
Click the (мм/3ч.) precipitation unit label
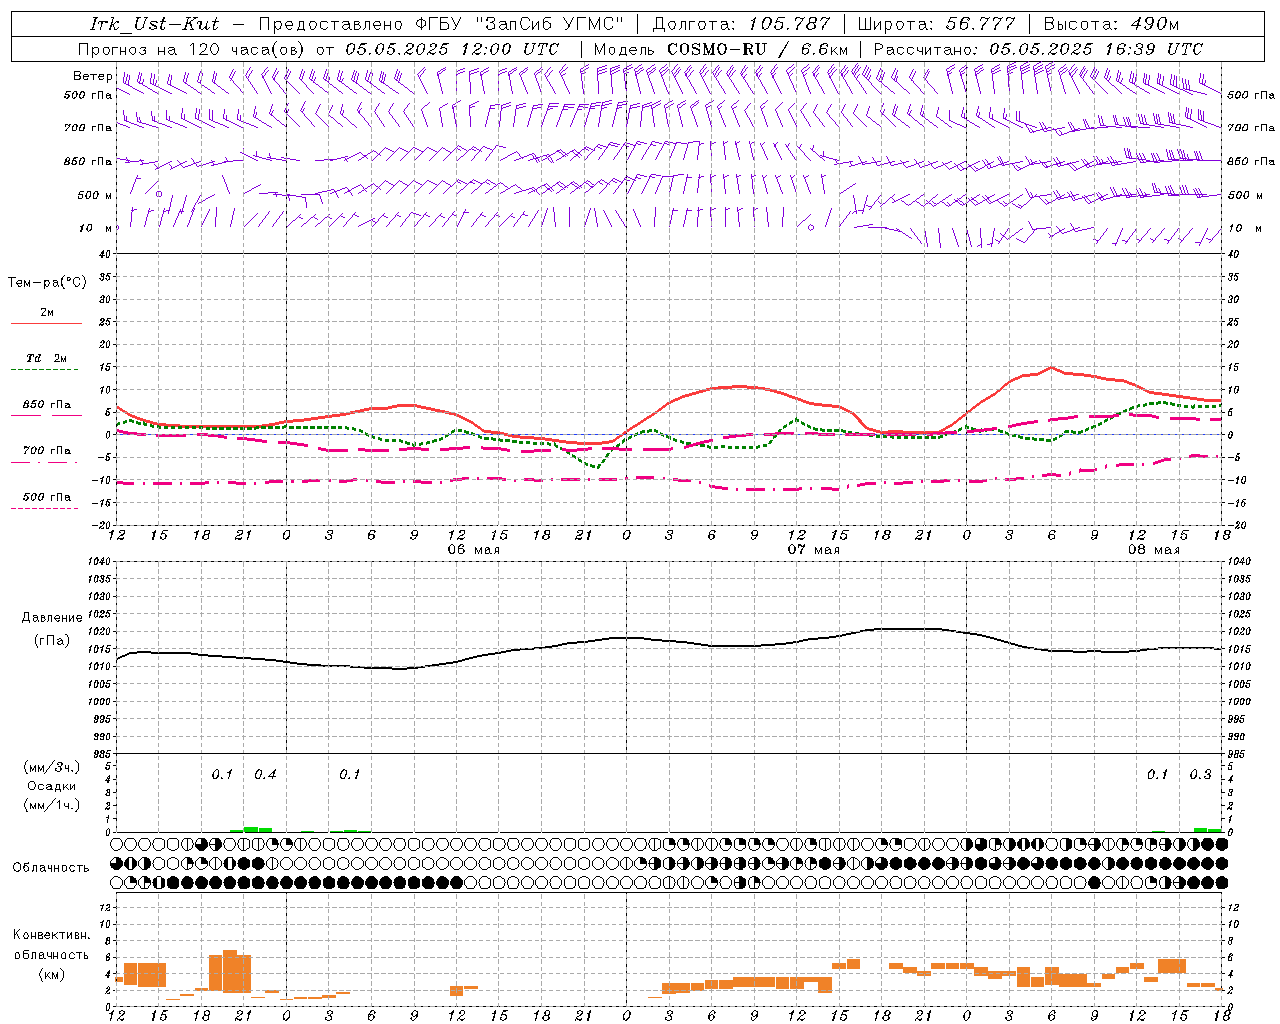(52, 768)
